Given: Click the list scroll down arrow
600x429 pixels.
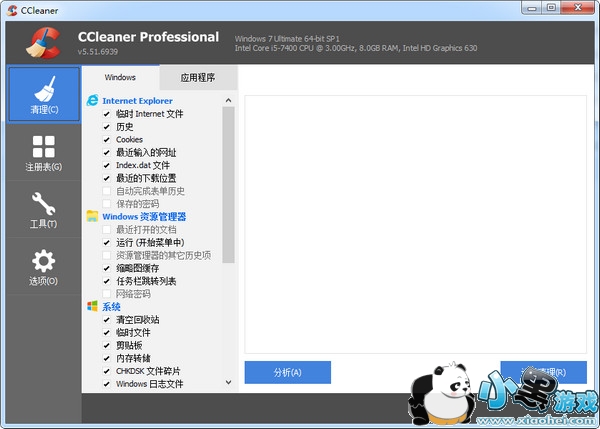Looking at the screenshot, I should 228,382.
